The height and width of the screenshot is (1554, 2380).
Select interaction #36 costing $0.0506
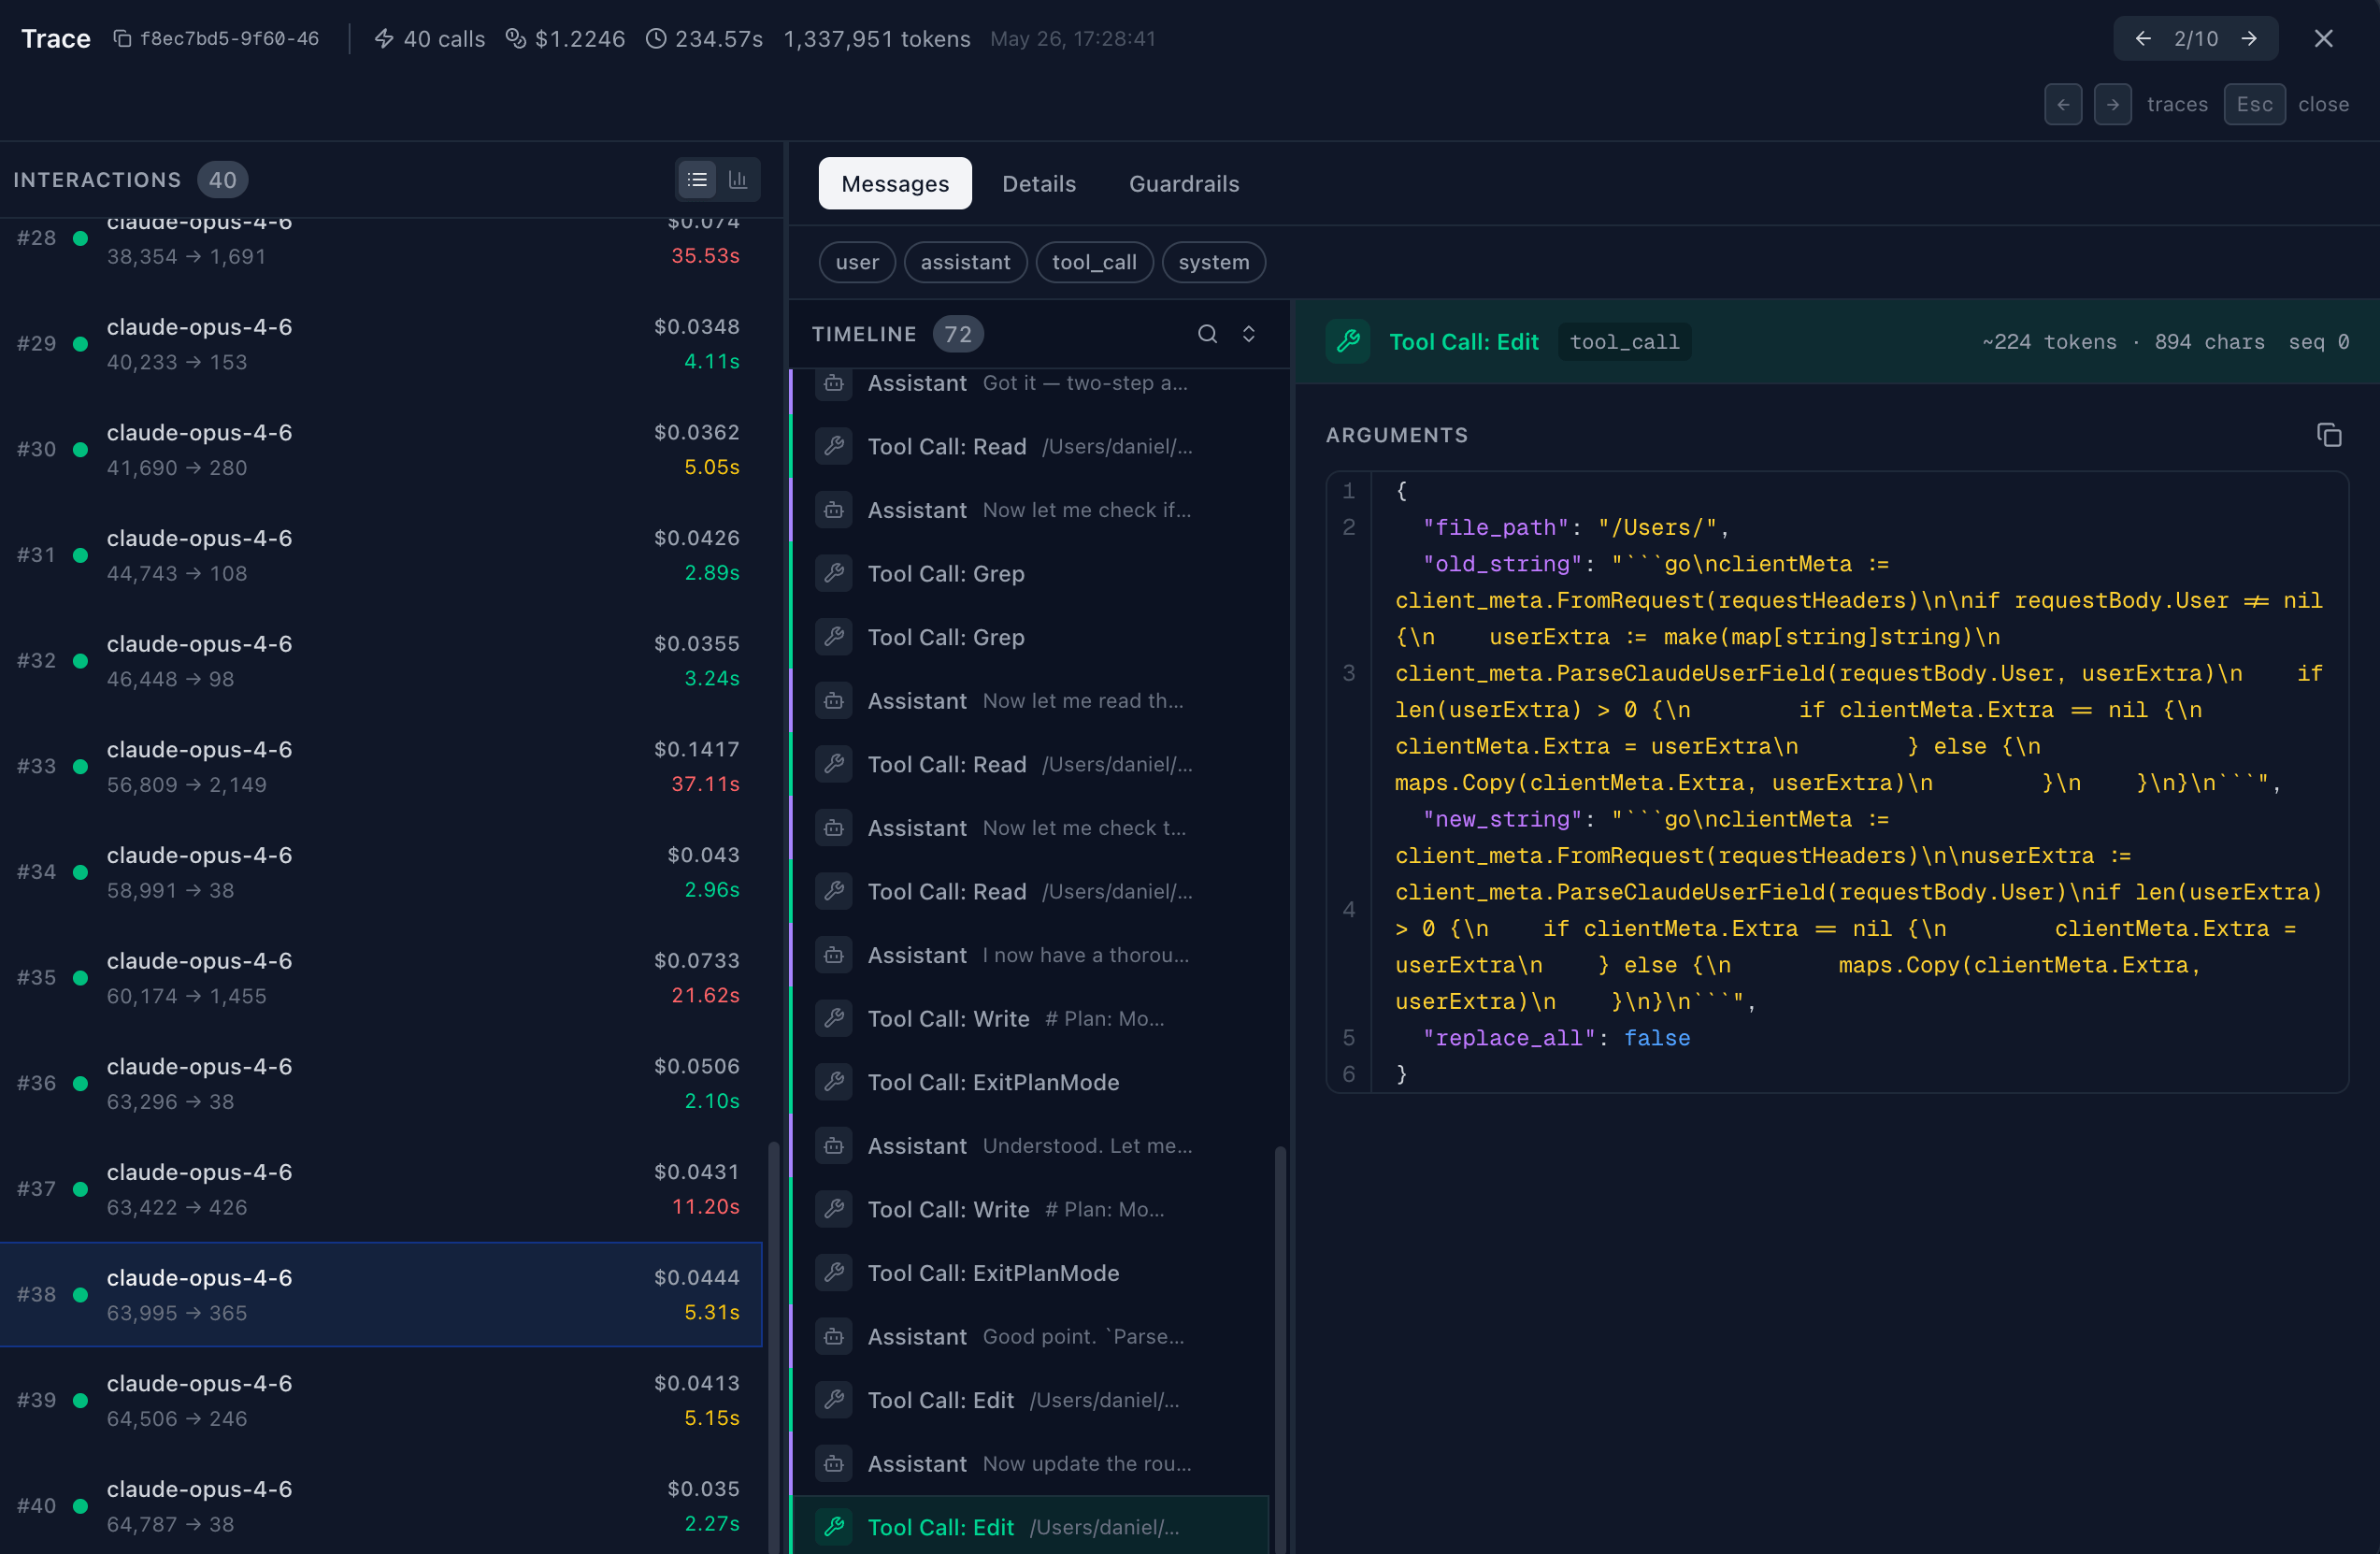pos(380,1084)
